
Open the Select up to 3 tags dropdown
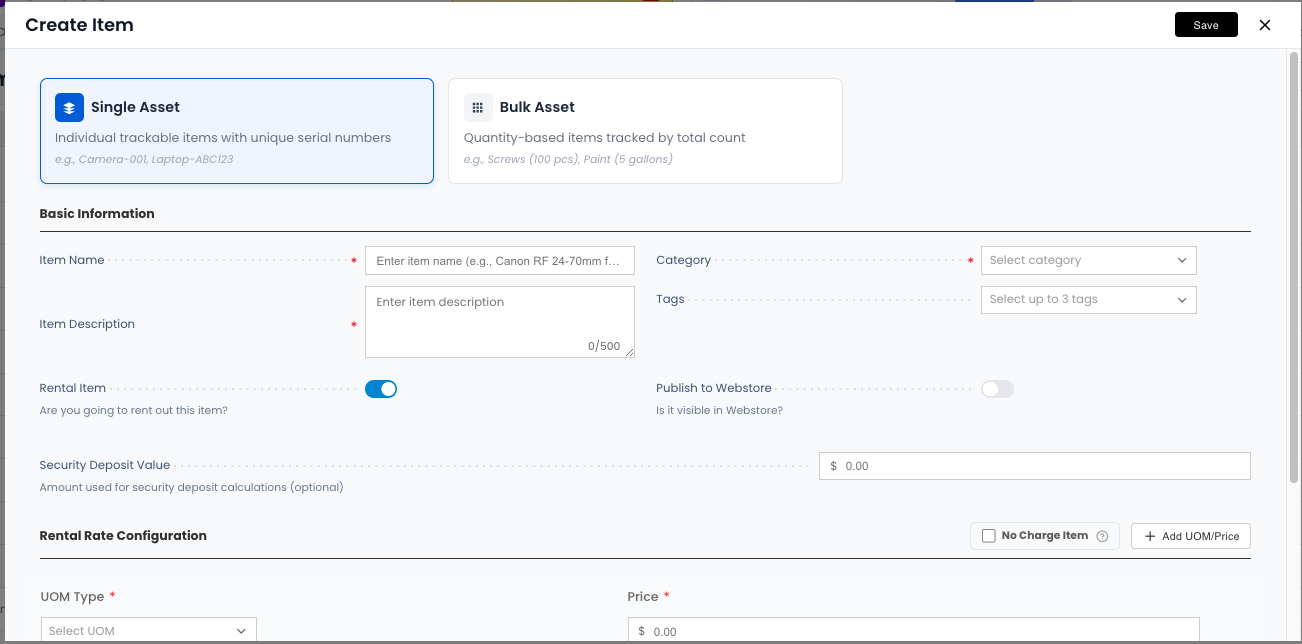pos(1088,299)
